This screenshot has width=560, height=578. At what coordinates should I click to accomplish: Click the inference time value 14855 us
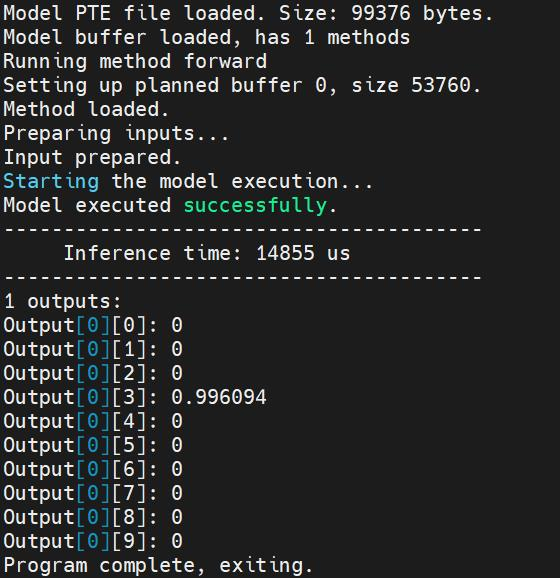(x=303, y=254)
